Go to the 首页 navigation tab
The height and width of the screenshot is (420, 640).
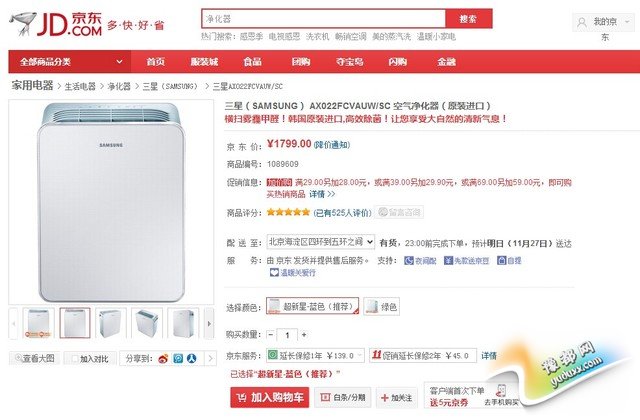click(155, 61)
